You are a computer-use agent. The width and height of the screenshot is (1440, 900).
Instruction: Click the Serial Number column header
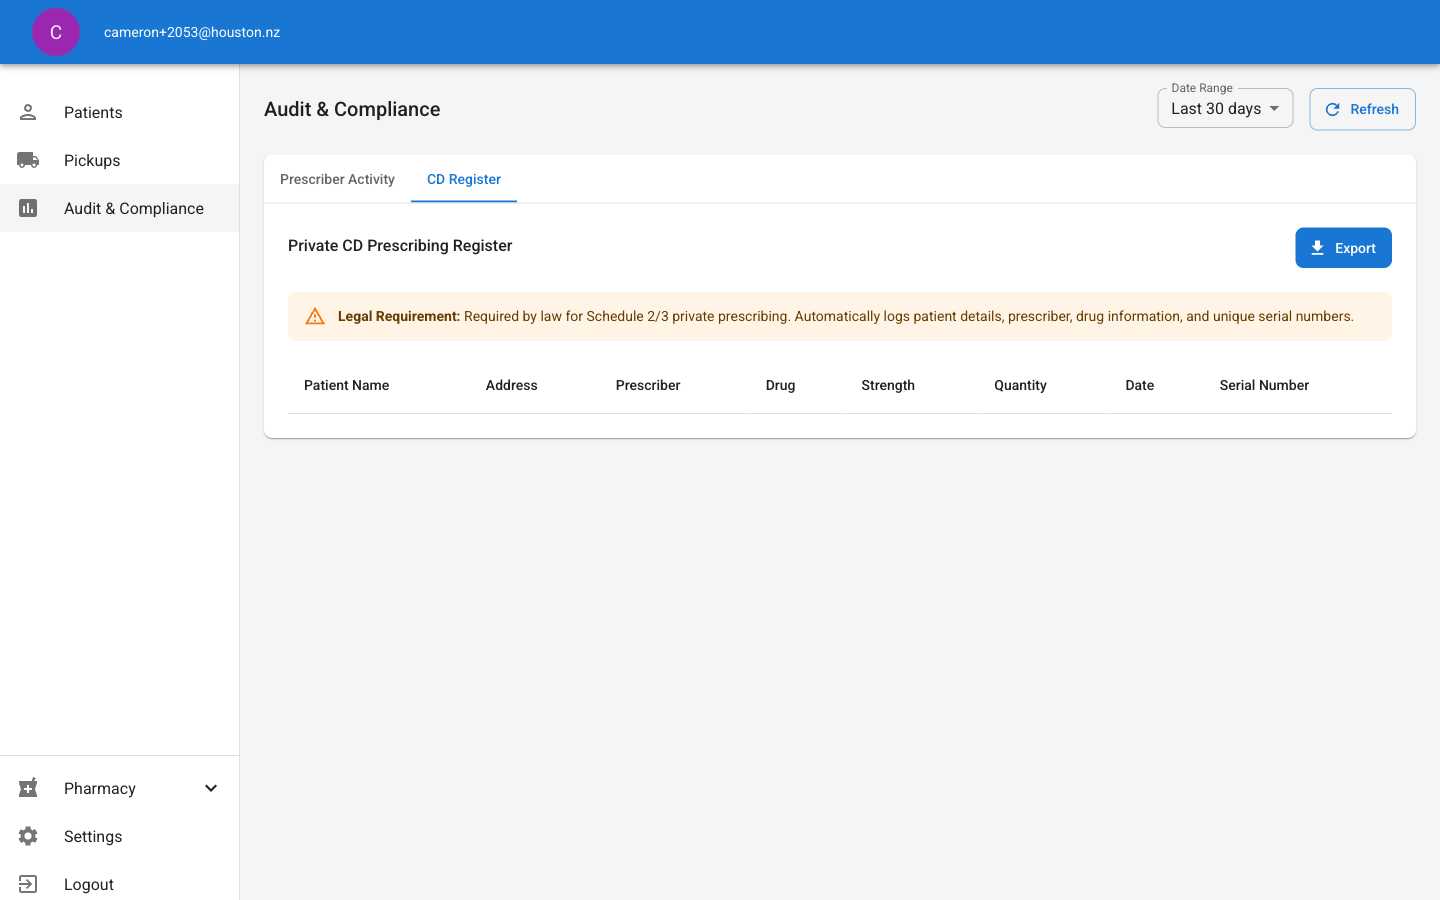(x=1264, y=385)
